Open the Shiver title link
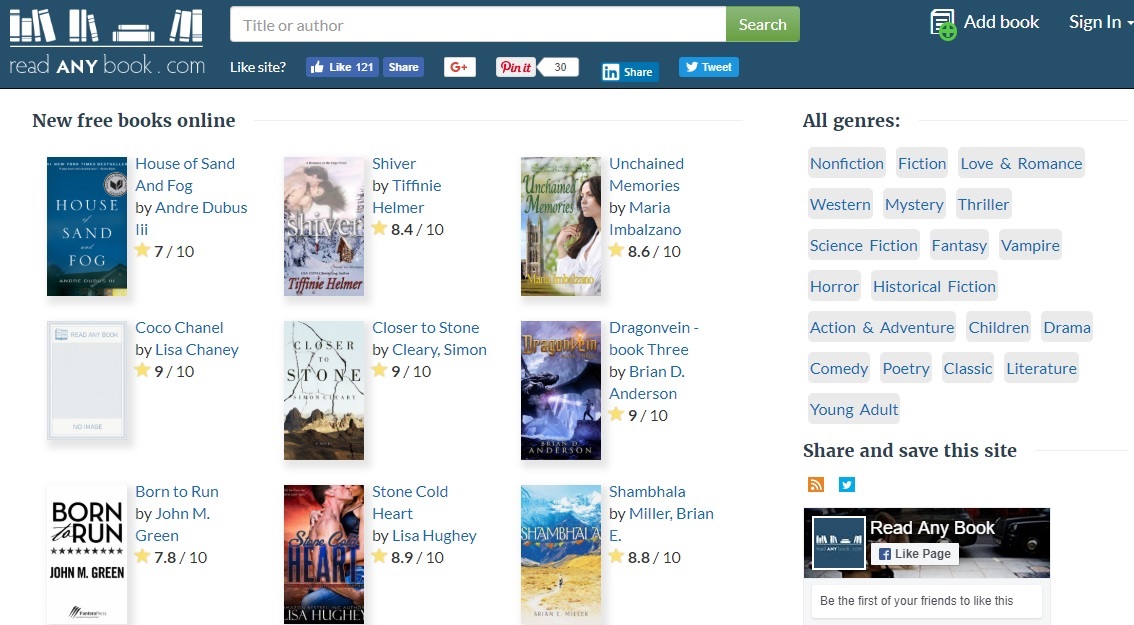 click(x=394, y=163)
